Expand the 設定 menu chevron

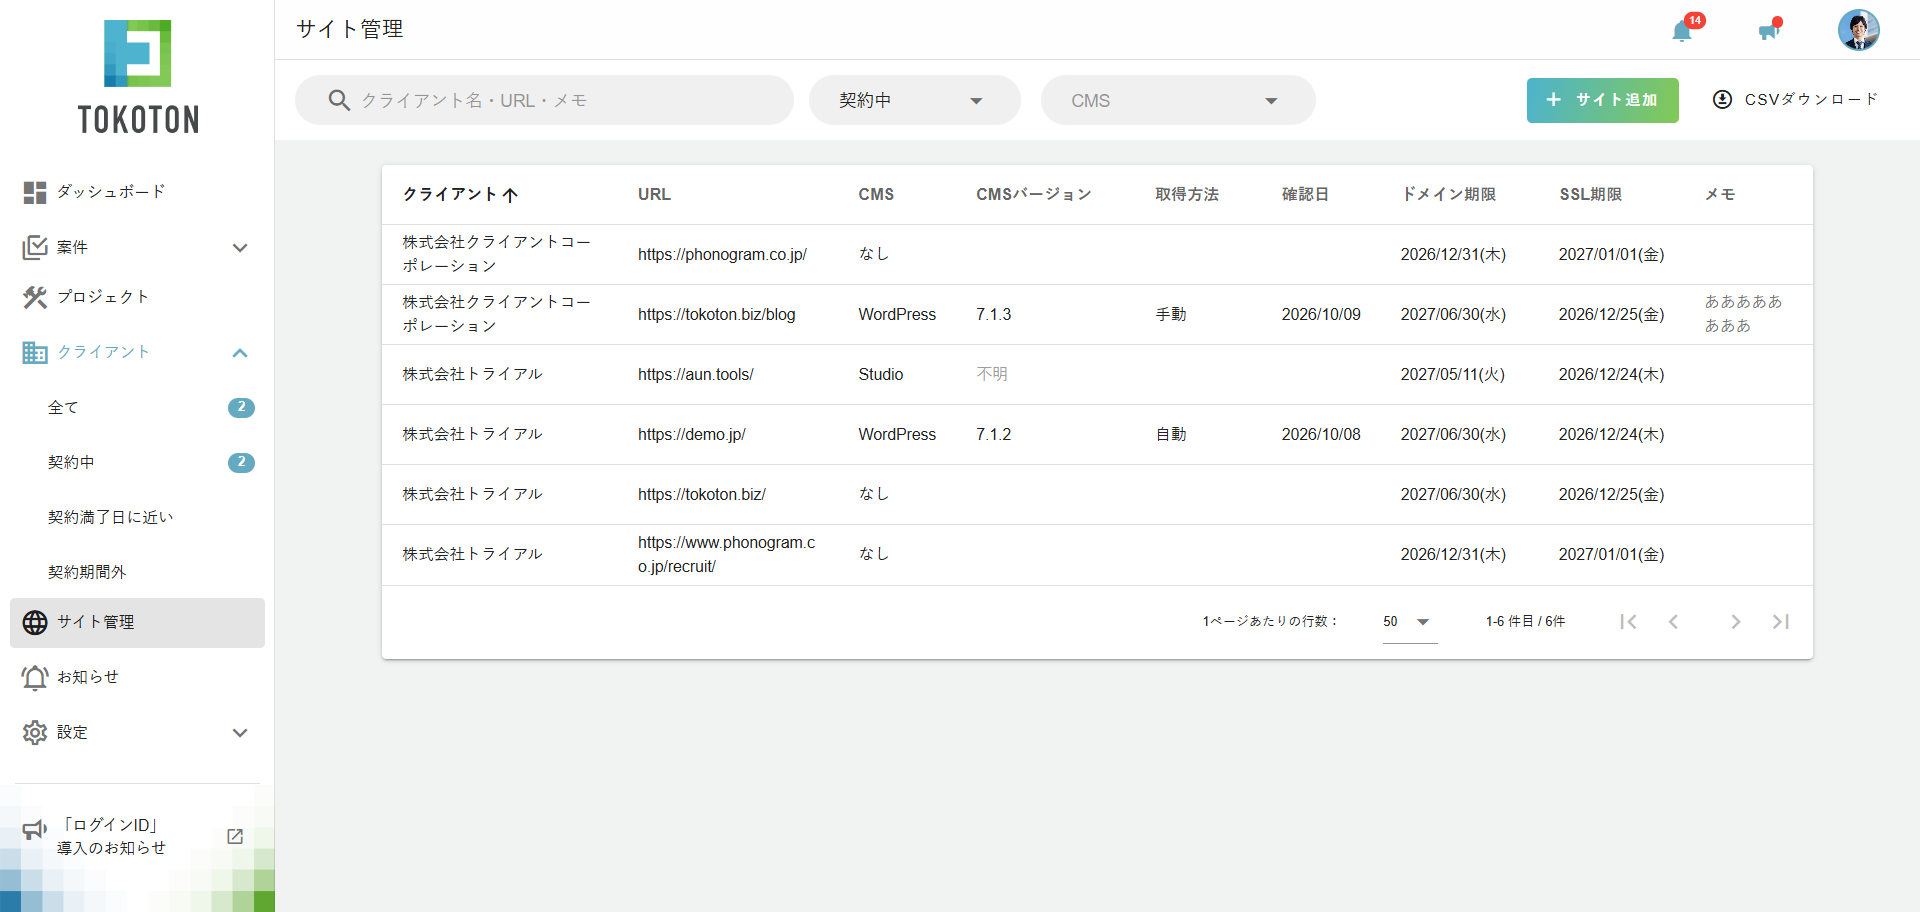240,732
